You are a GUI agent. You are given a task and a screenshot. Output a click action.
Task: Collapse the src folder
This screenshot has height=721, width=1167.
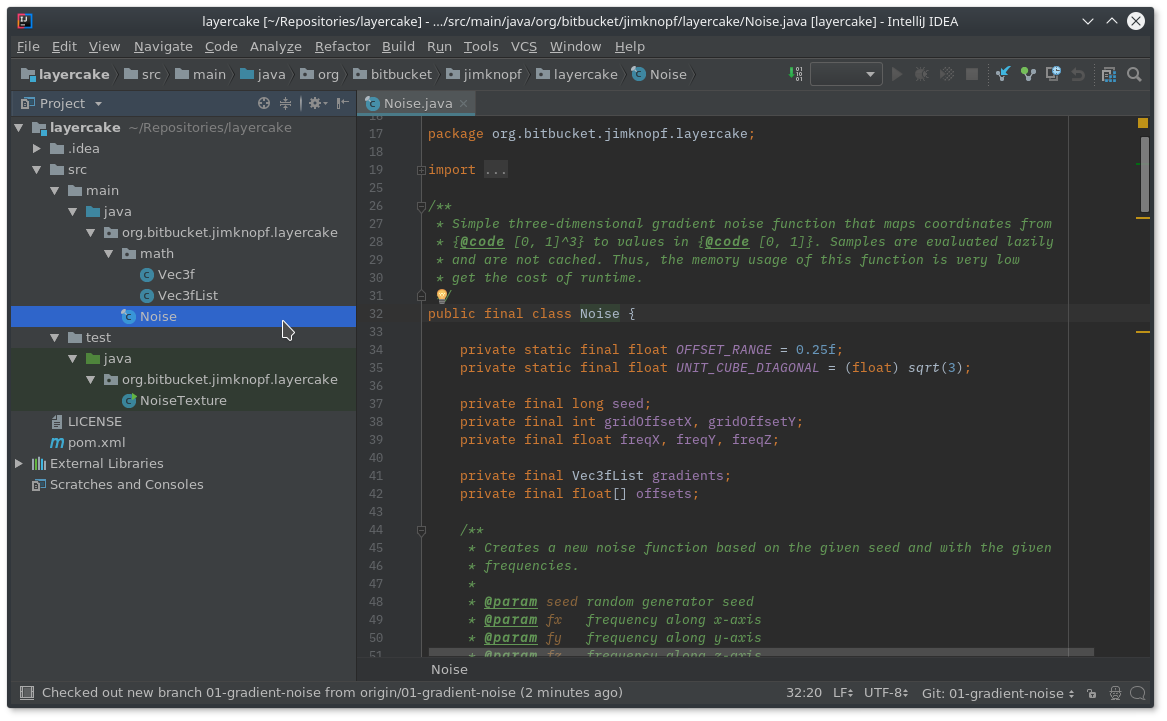pyautogui.click(x=37, y=170)
